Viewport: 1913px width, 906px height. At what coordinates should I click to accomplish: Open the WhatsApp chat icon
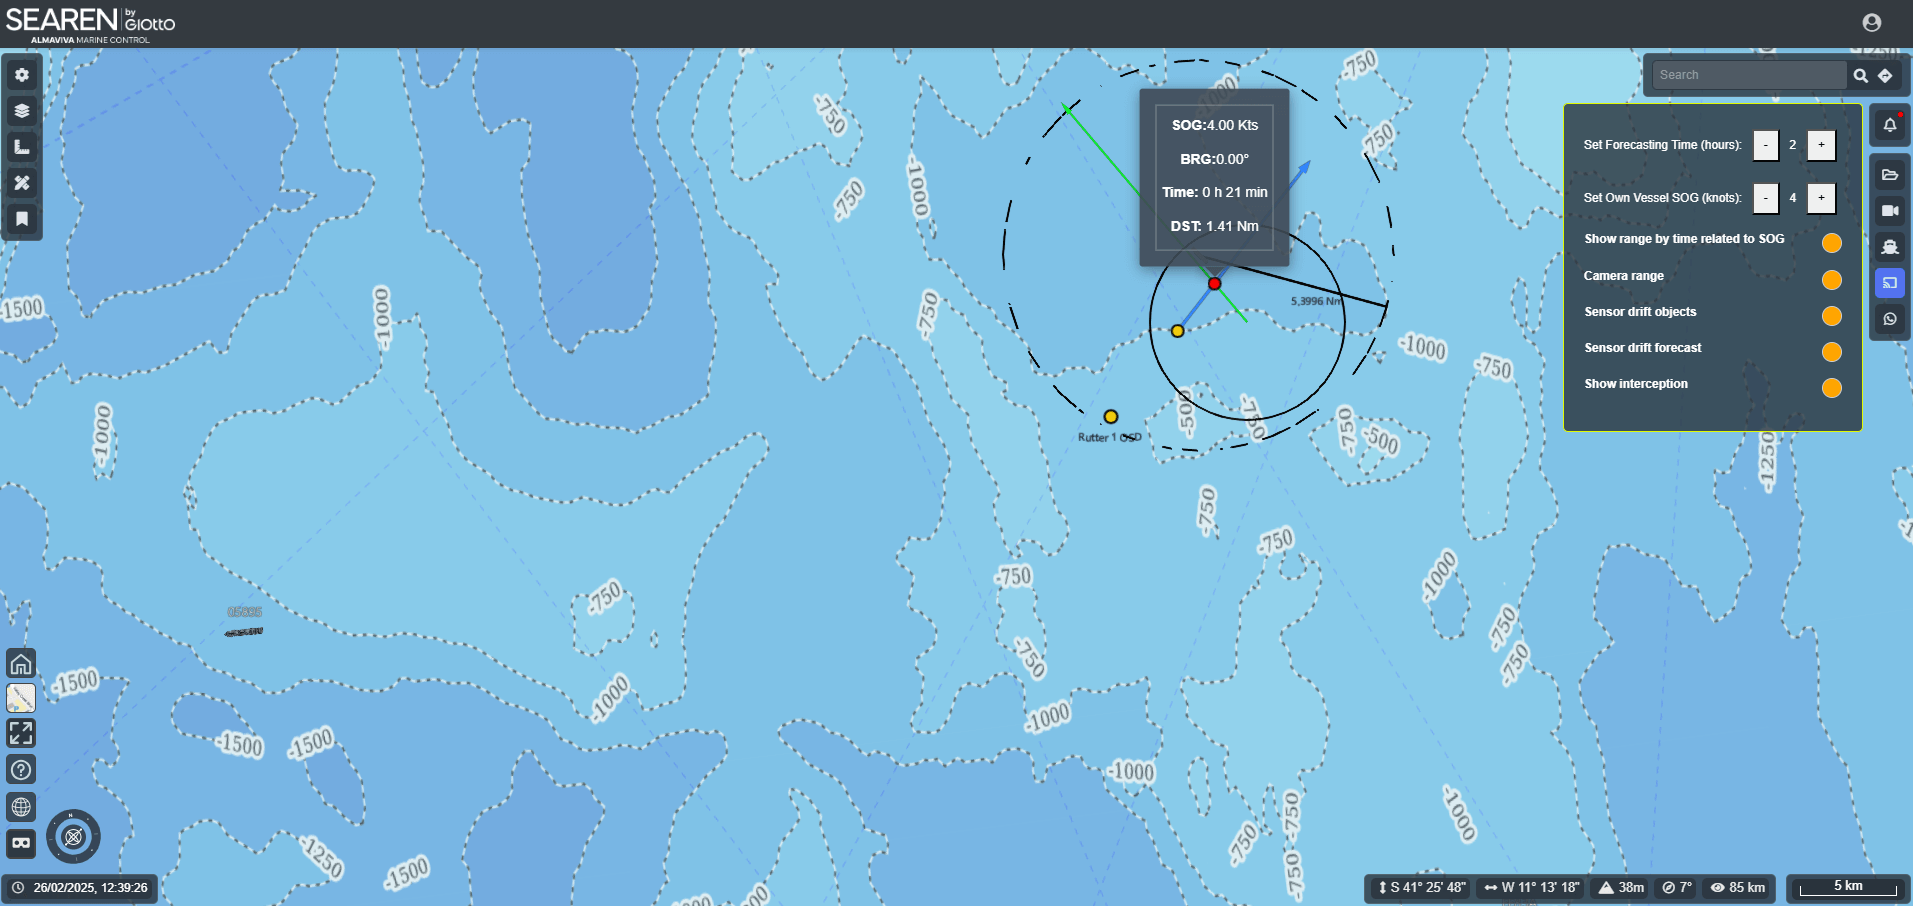[1889, 319]
